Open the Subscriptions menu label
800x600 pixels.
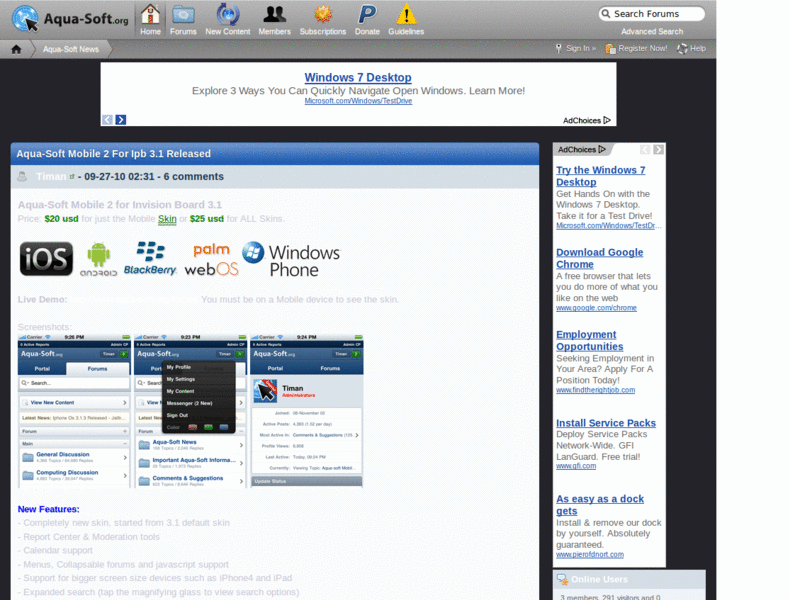pos(323,32)
